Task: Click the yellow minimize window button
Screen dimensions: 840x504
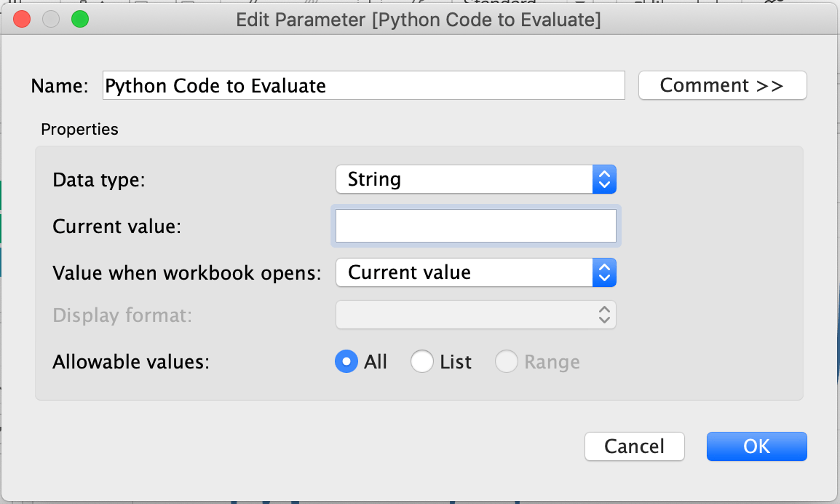Action: coord(52,19)
